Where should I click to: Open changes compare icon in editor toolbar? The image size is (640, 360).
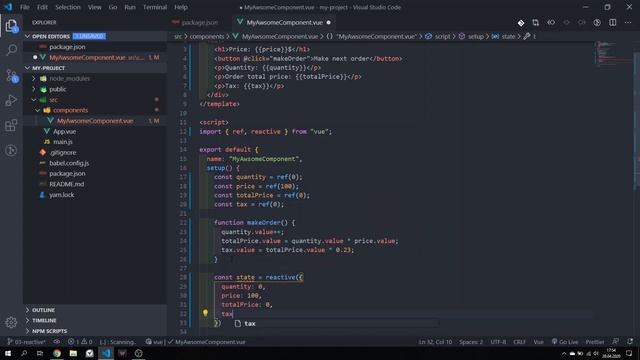(536, 23)
